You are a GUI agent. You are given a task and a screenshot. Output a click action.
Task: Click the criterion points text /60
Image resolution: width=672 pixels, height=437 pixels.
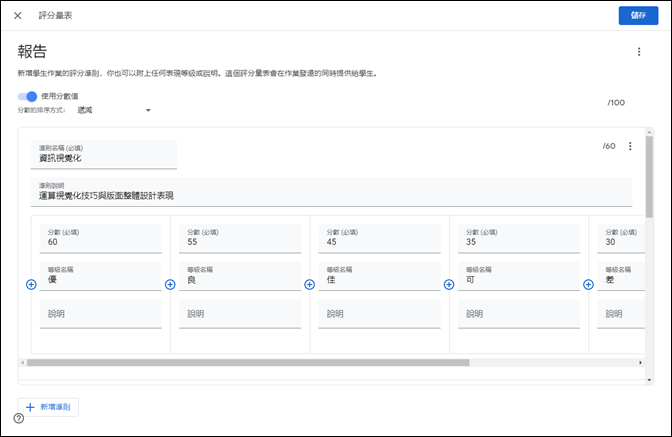(609, 146)
